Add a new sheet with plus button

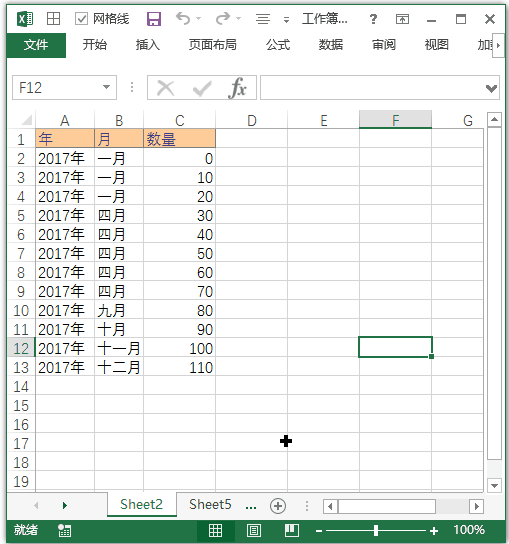coord(278,506)
